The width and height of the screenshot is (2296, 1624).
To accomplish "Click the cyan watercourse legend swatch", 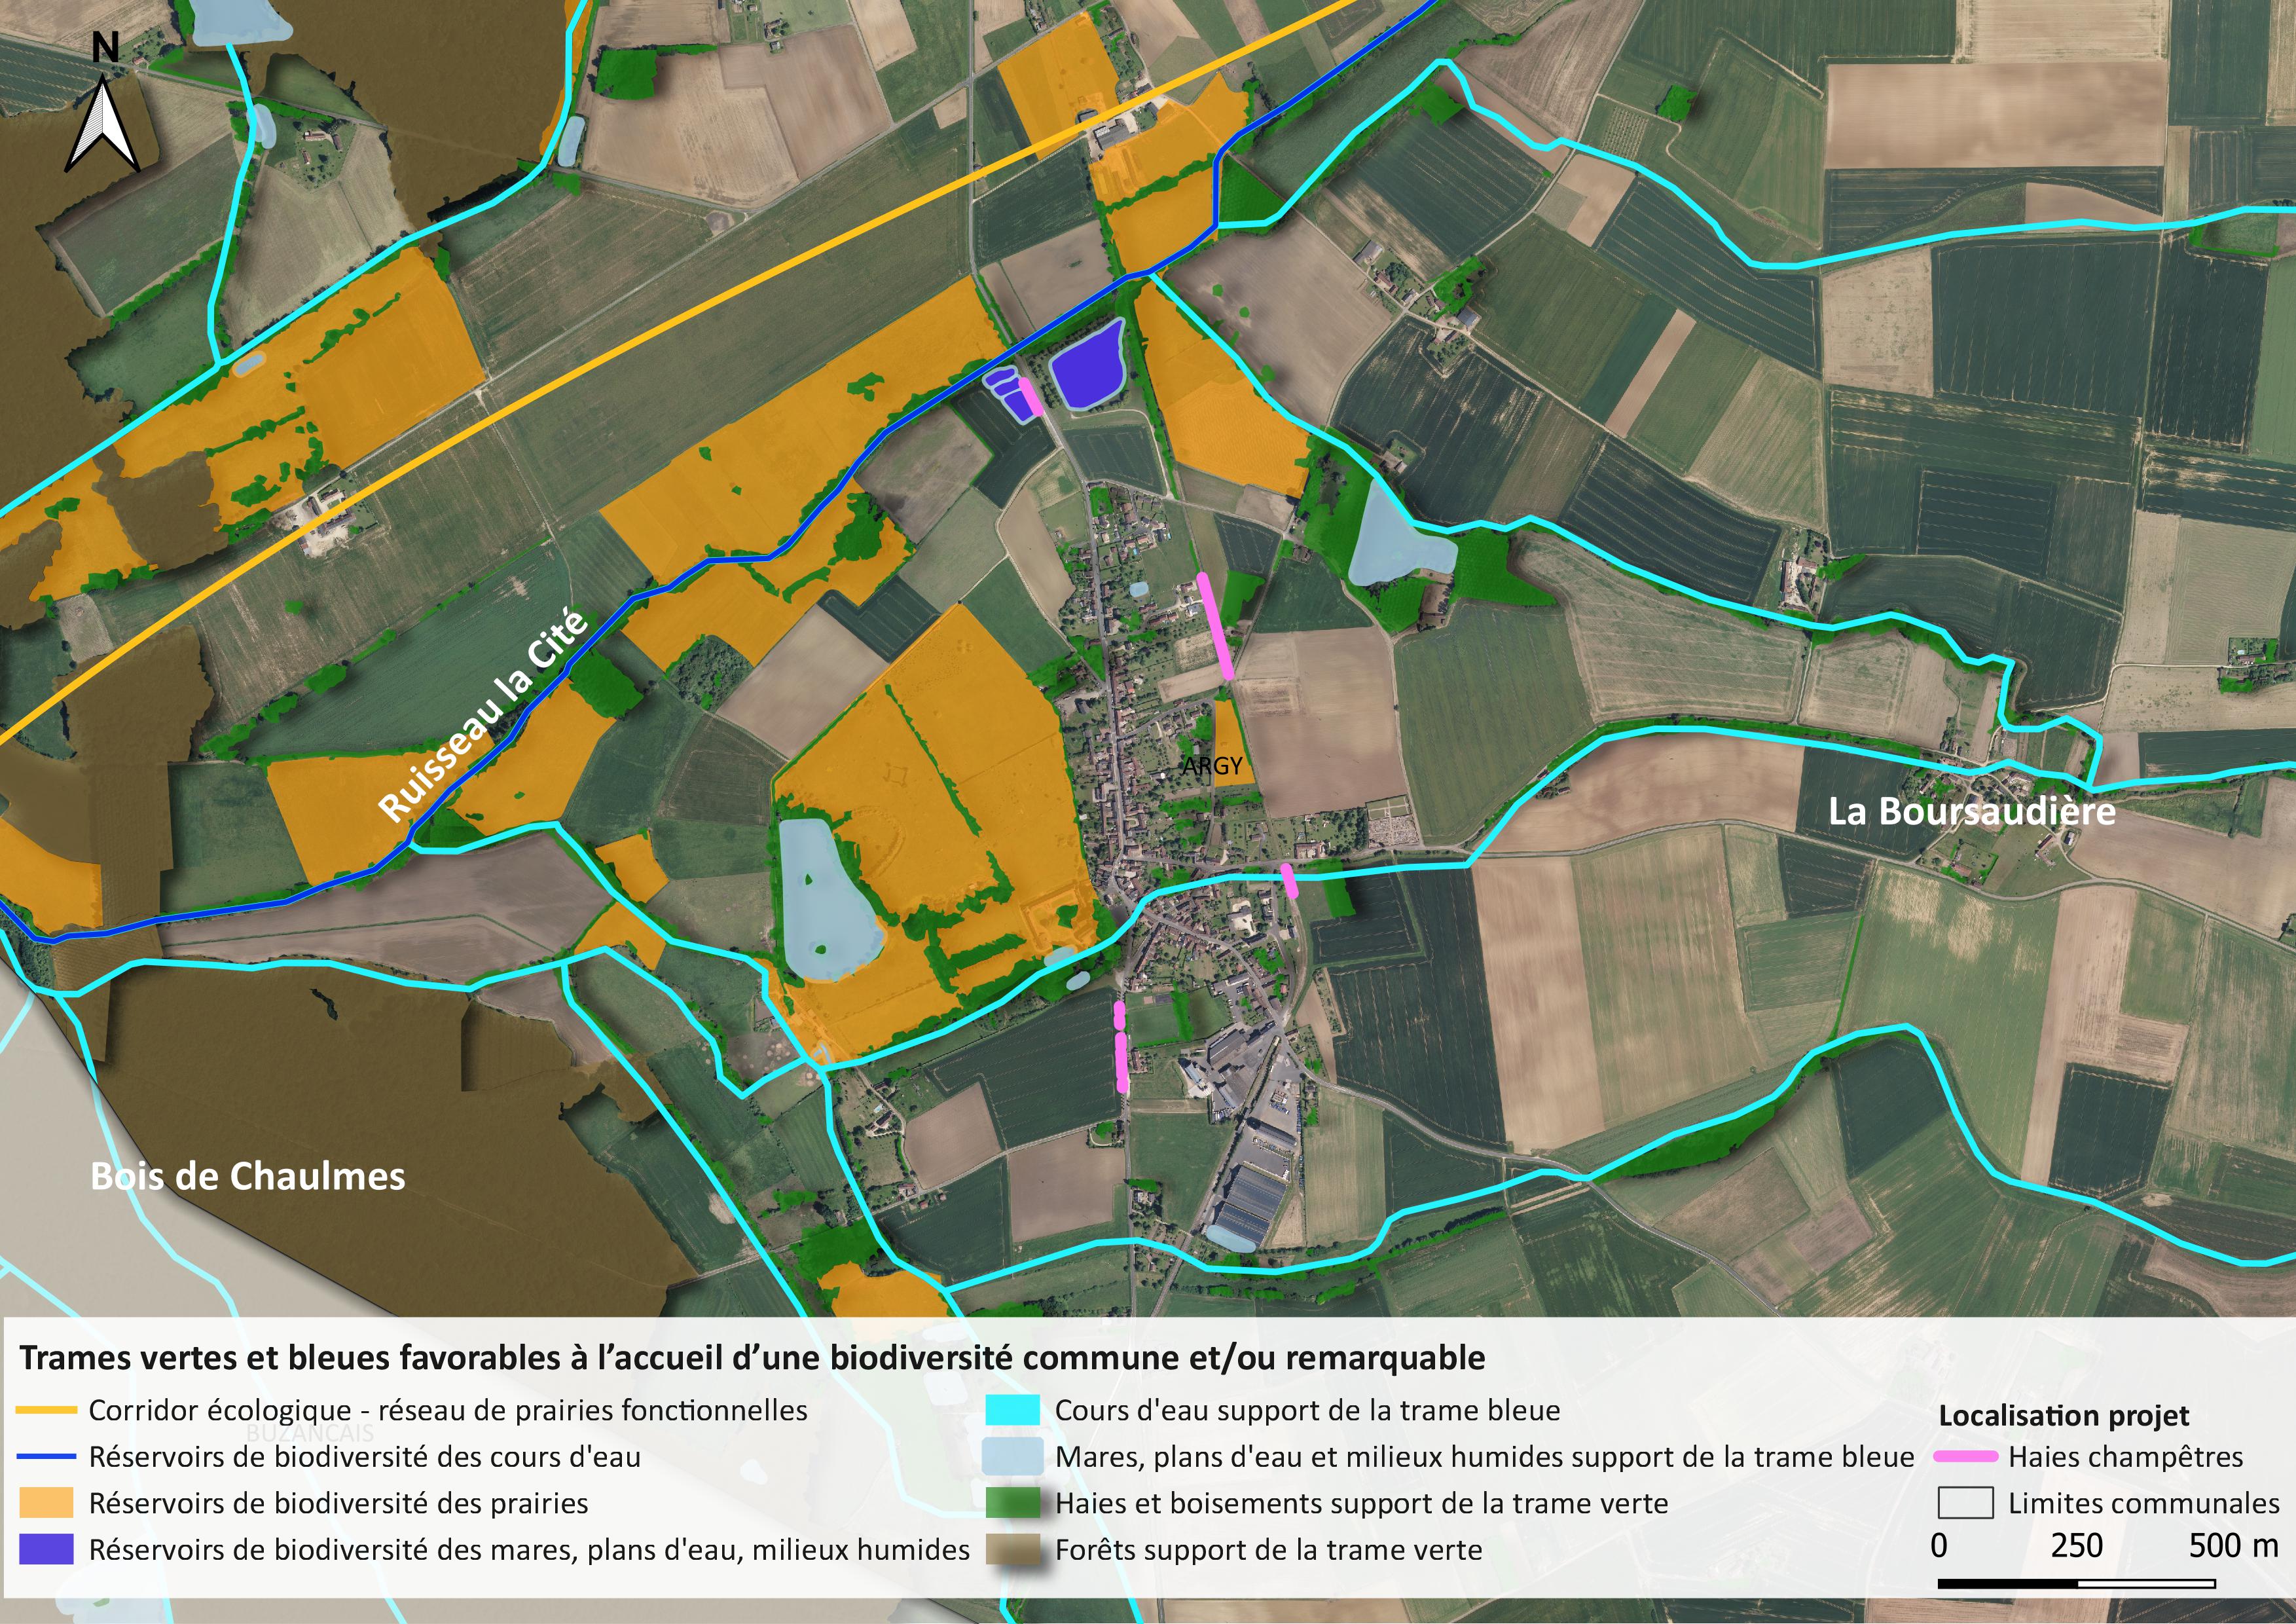I will 1012,1411.
